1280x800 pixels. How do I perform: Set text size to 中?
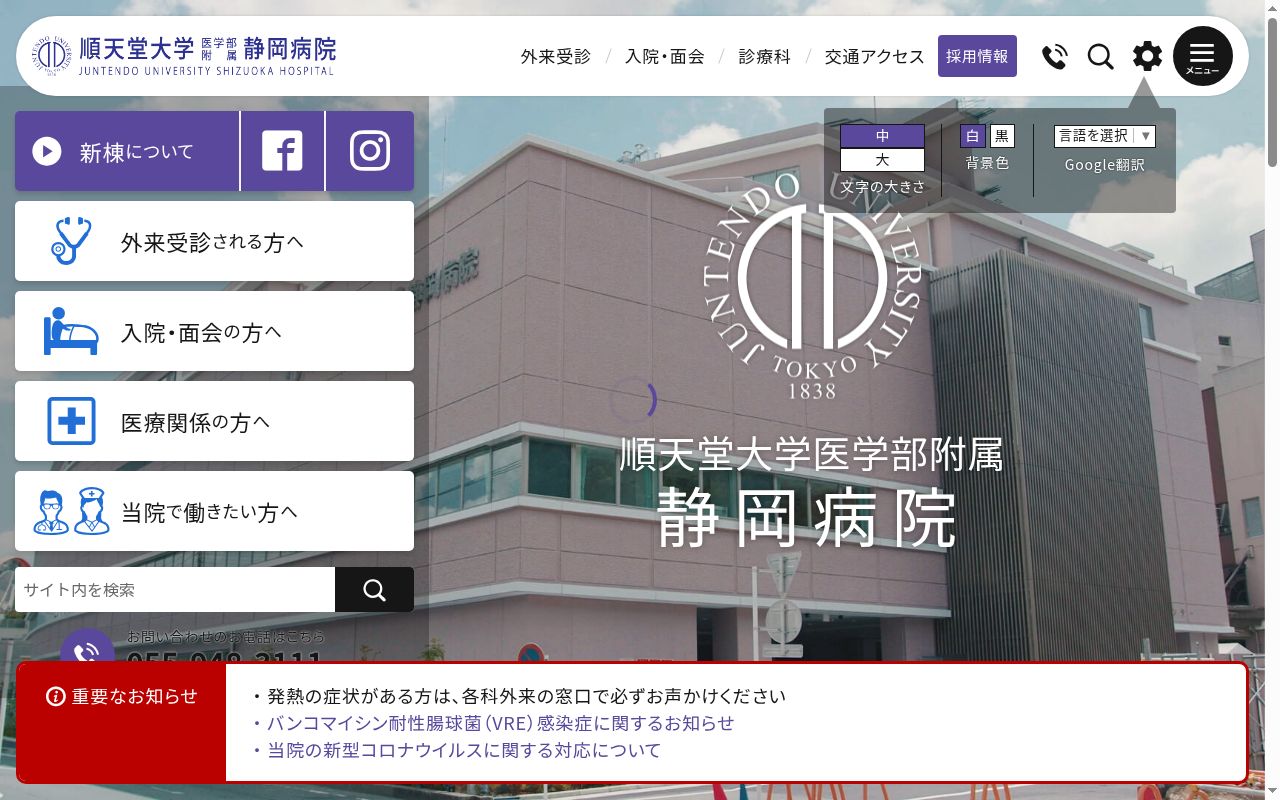pos(882,136)
